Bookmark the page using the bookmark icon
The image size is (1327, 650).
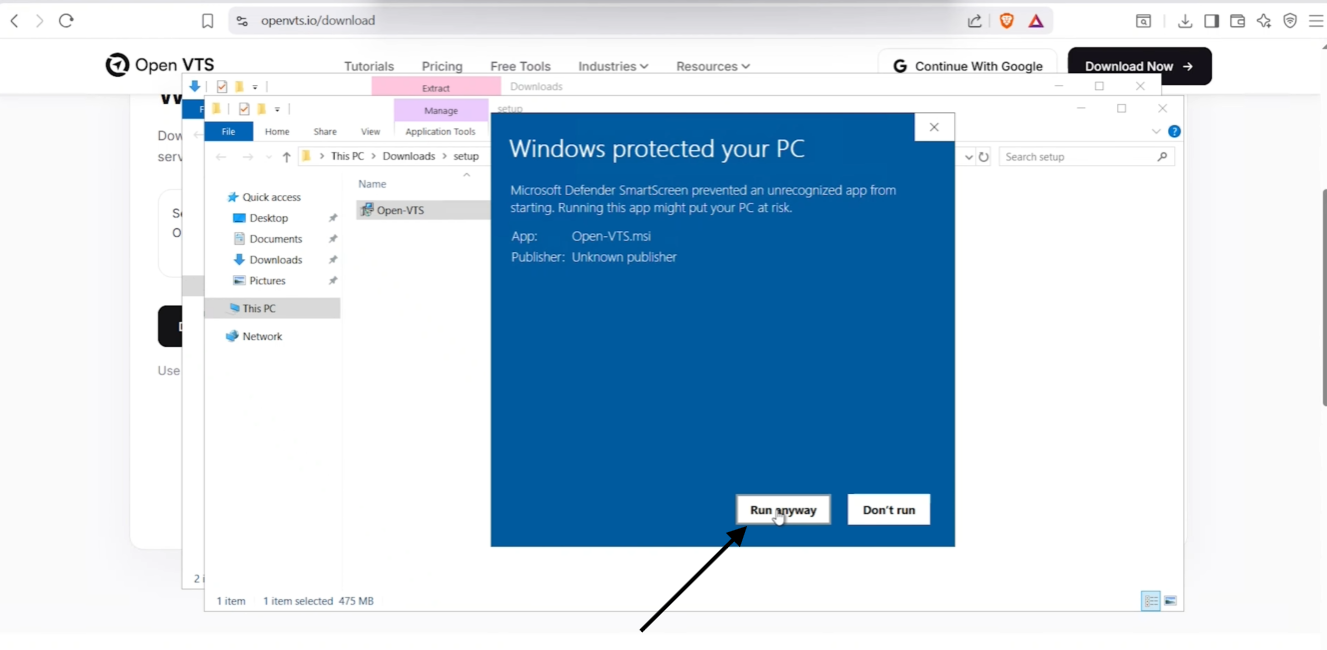[207, 21]
